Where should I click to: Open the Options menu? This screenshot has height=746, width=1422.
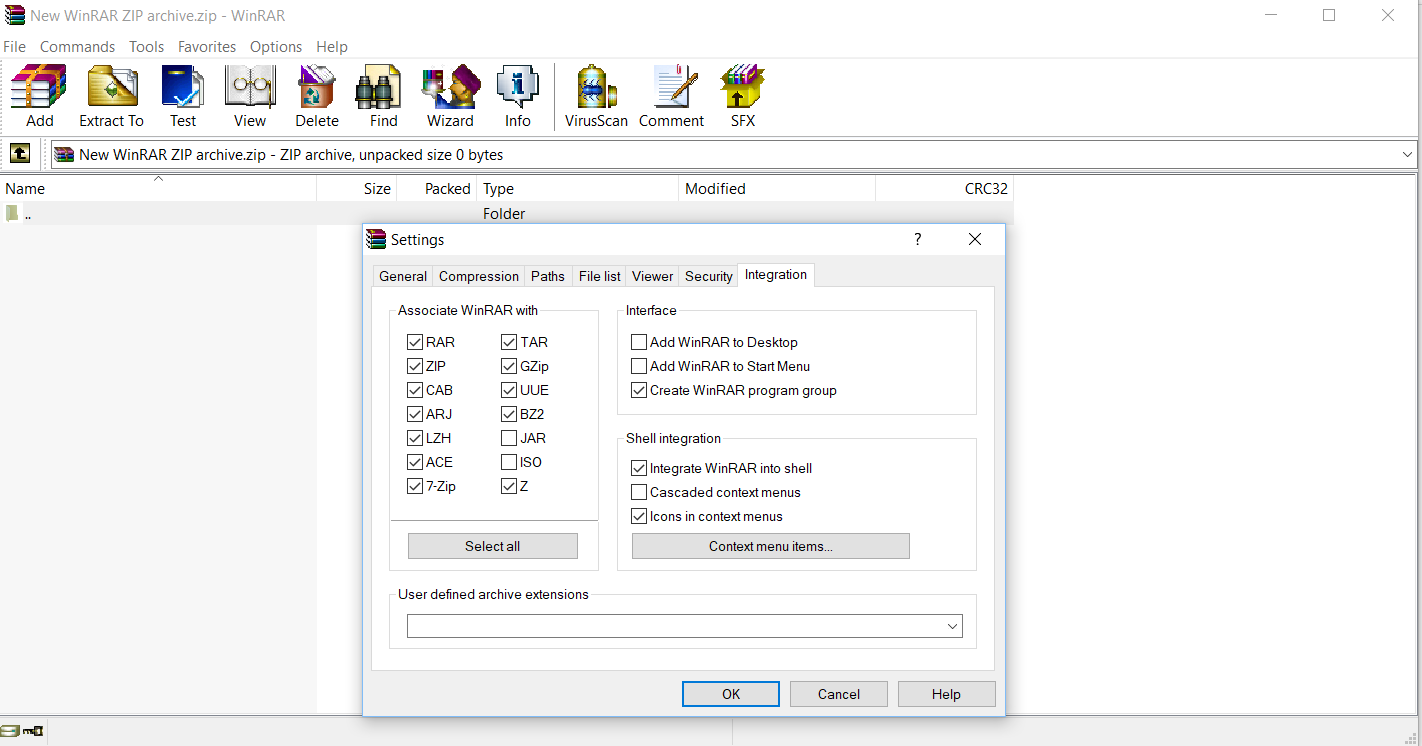coord(276,46)
